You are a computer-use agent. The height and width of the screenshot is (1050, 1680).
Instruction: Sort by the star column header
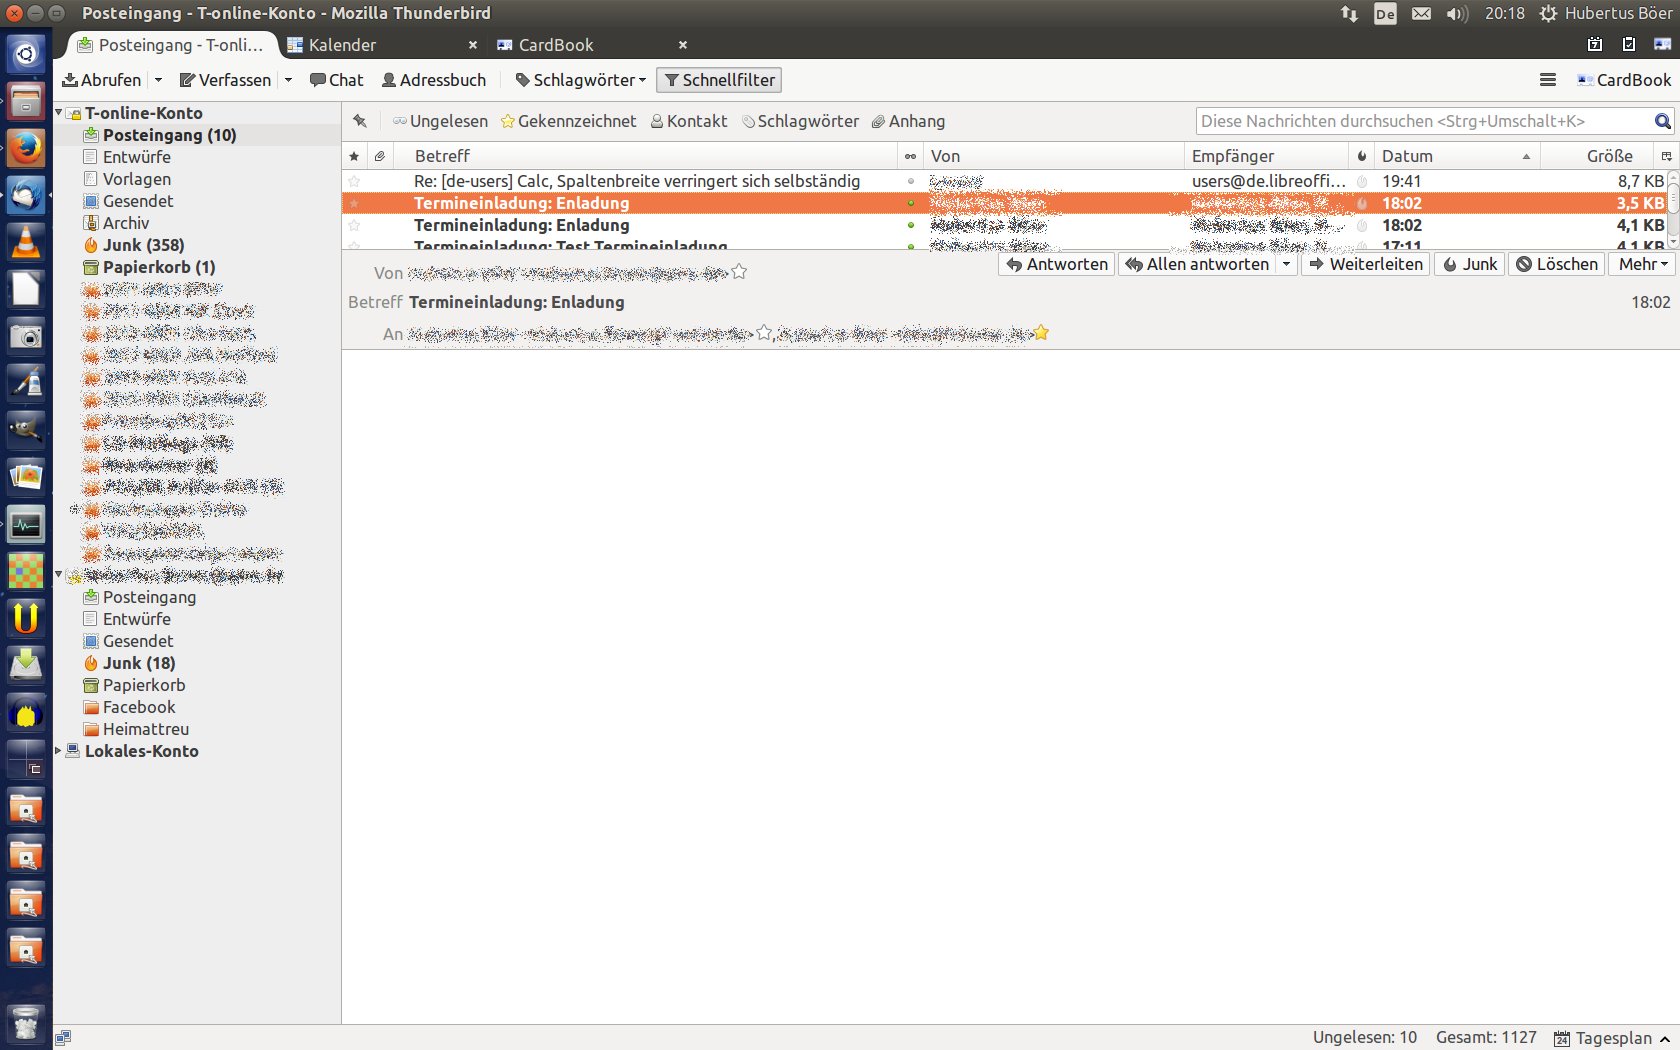pyautogui.click(x=354, y=156)
